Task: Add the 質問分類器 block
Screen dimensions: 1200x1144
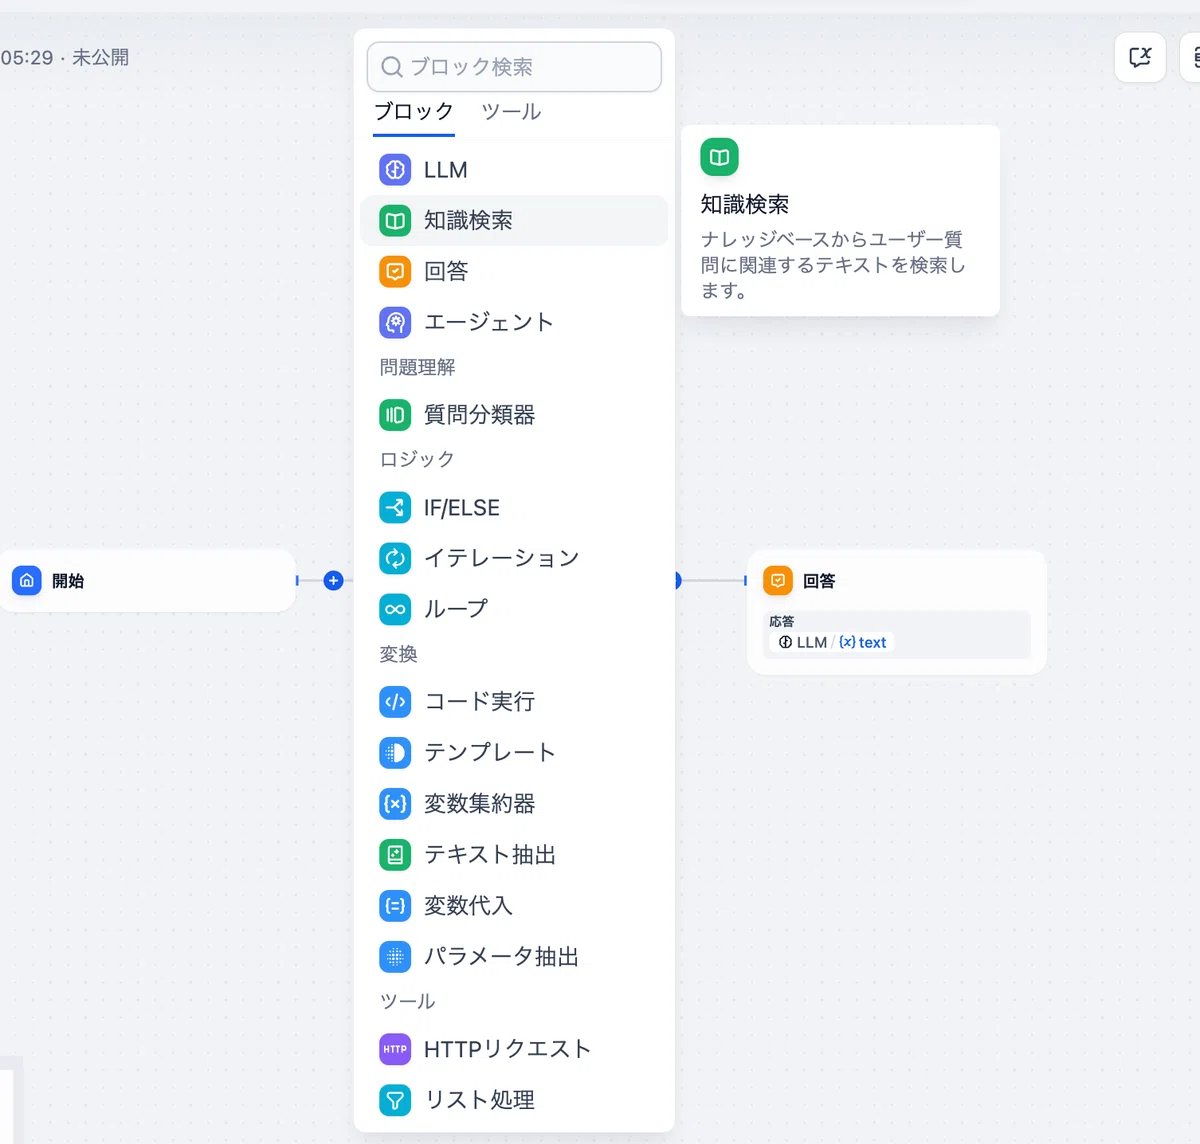Action: [x=514, y=415]
